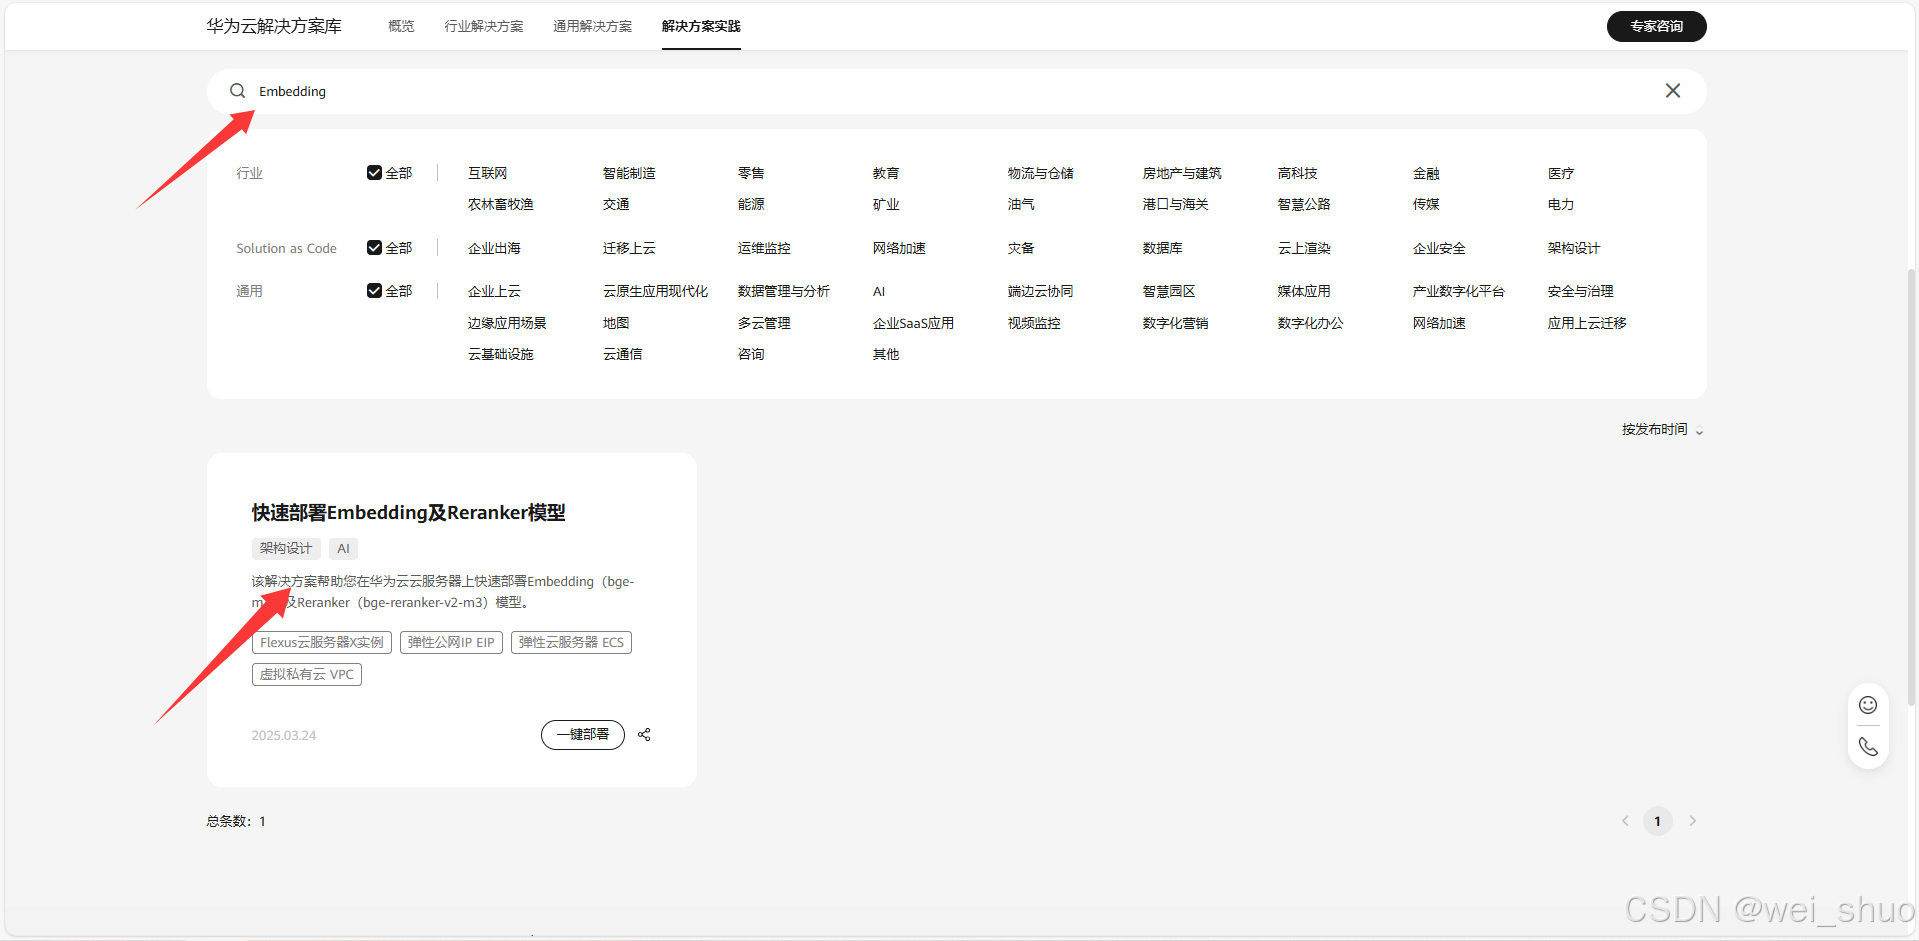Clear the Embedding search with the X icon
Image resolution: width=1919 pixels, height=941 pixels.
1672,90
